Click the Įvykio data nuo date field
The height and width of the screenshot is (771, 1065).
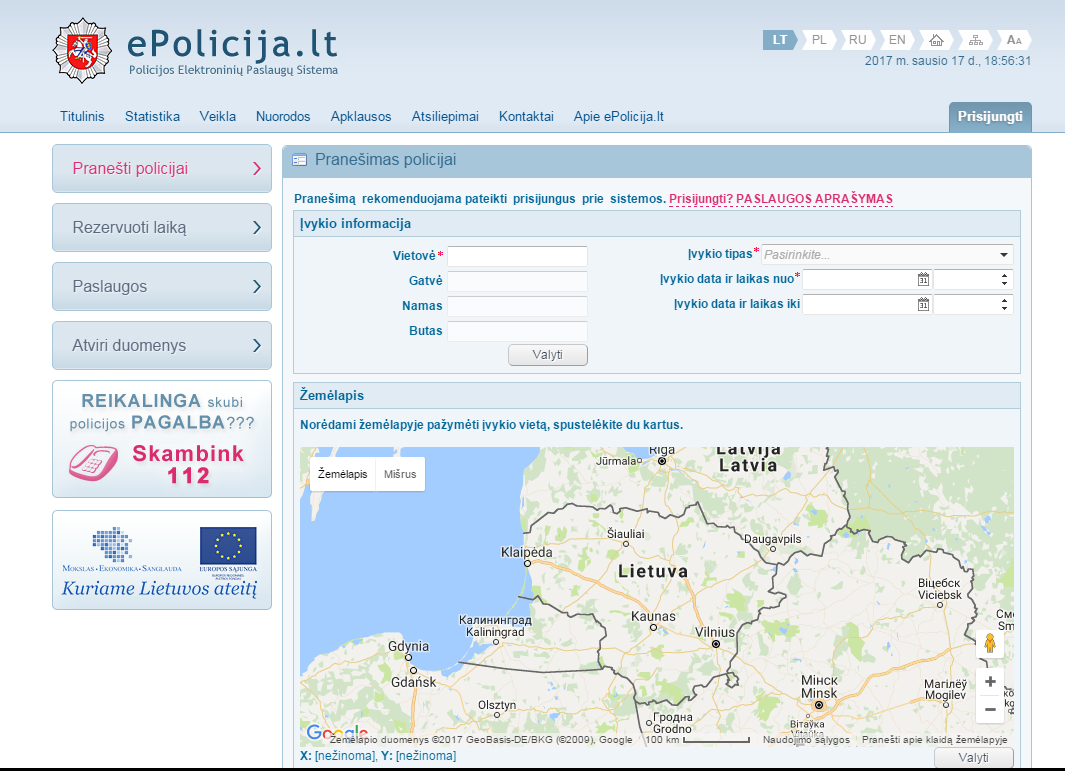coord(859,279)
